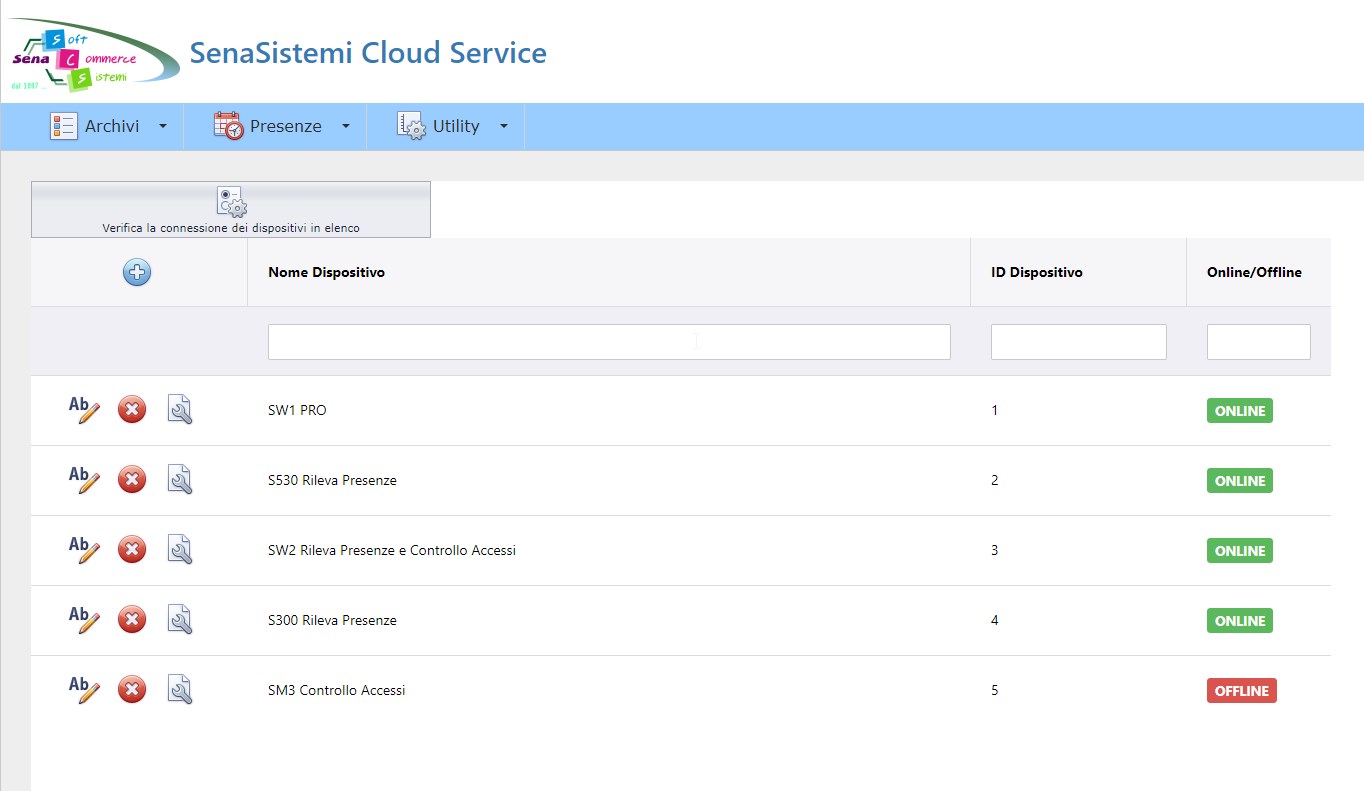Viewport: 1364px width, 791px height.
Task: Edit the S300 Rileva Presenze row
Action: click(84, 619)
